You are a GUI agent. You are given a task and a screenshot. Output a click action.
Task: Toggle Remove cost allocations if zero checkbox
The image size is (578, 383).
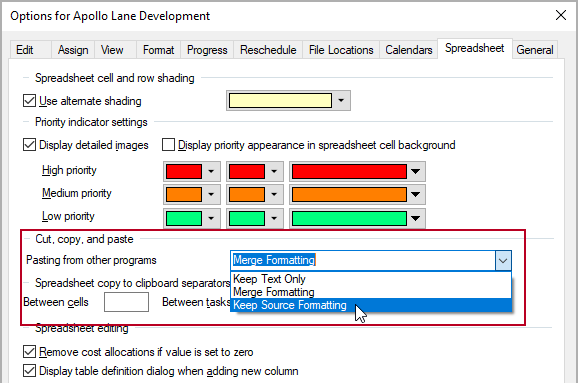point(29,352)
